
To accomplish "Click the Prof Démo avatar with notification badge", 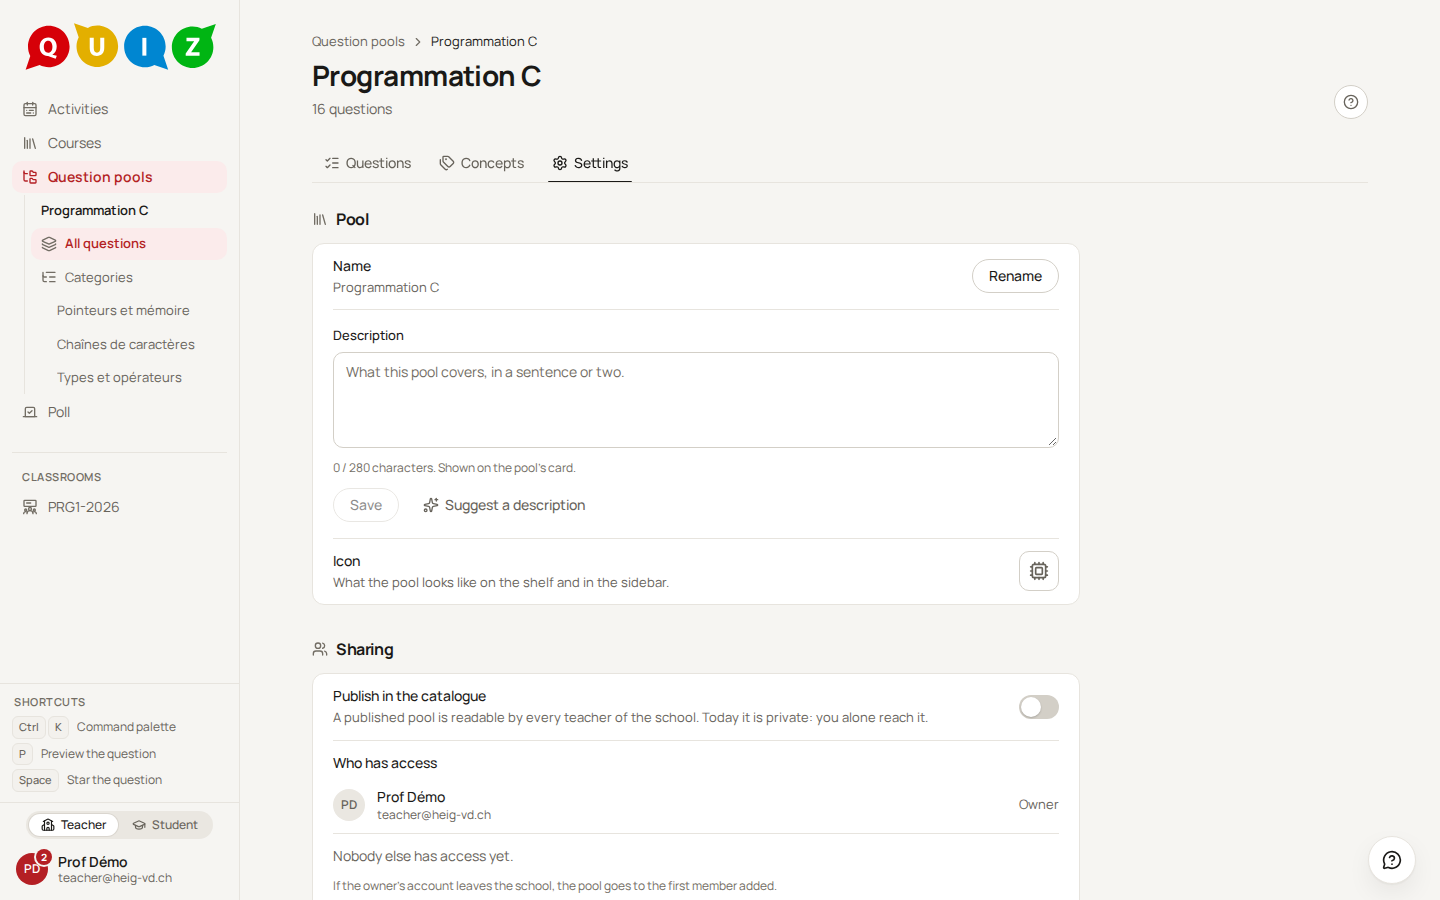I will point(32,868).
